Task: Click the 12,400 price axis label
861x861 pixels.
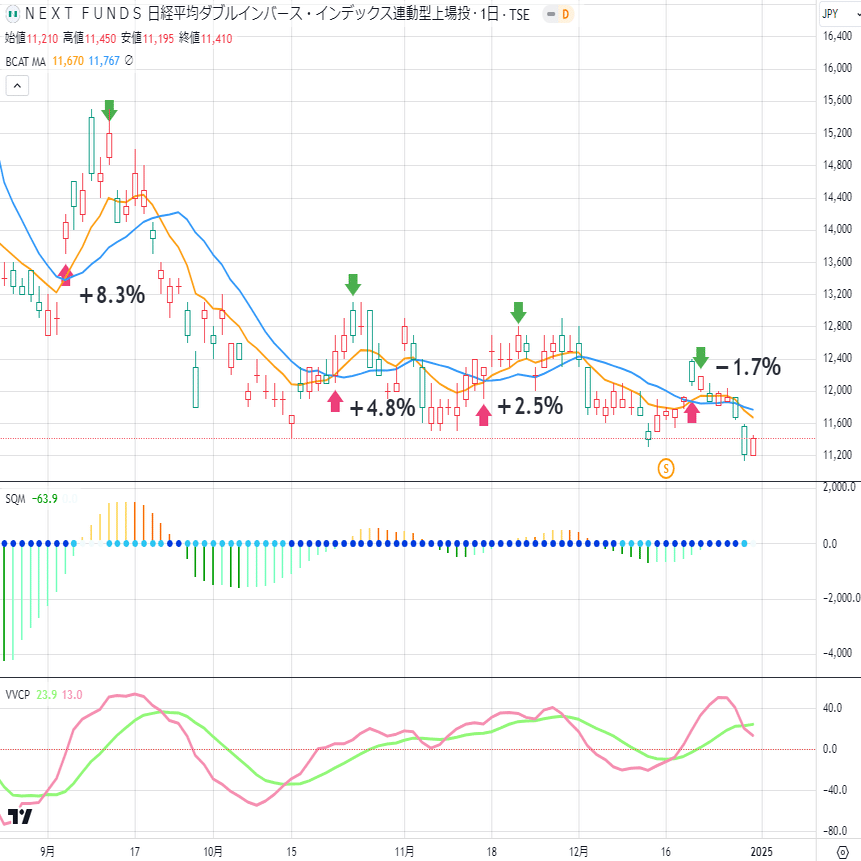Action: (837, 358)
